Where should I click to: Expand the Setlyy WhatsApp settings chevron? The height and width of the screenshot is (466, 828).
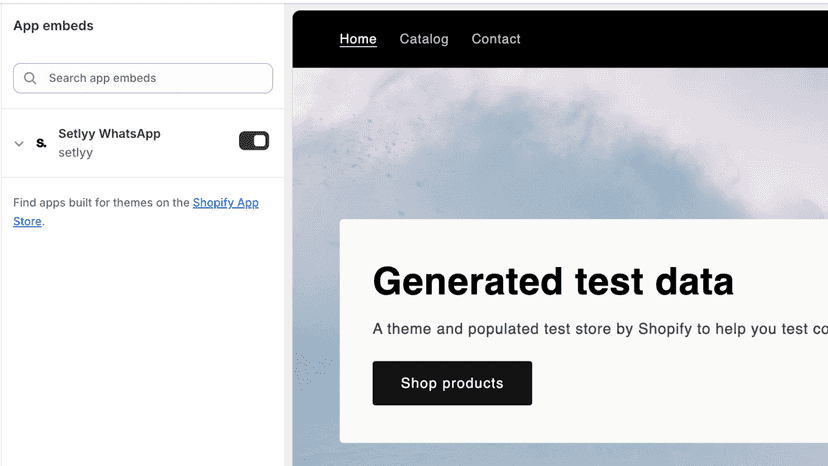pos(19,143)
